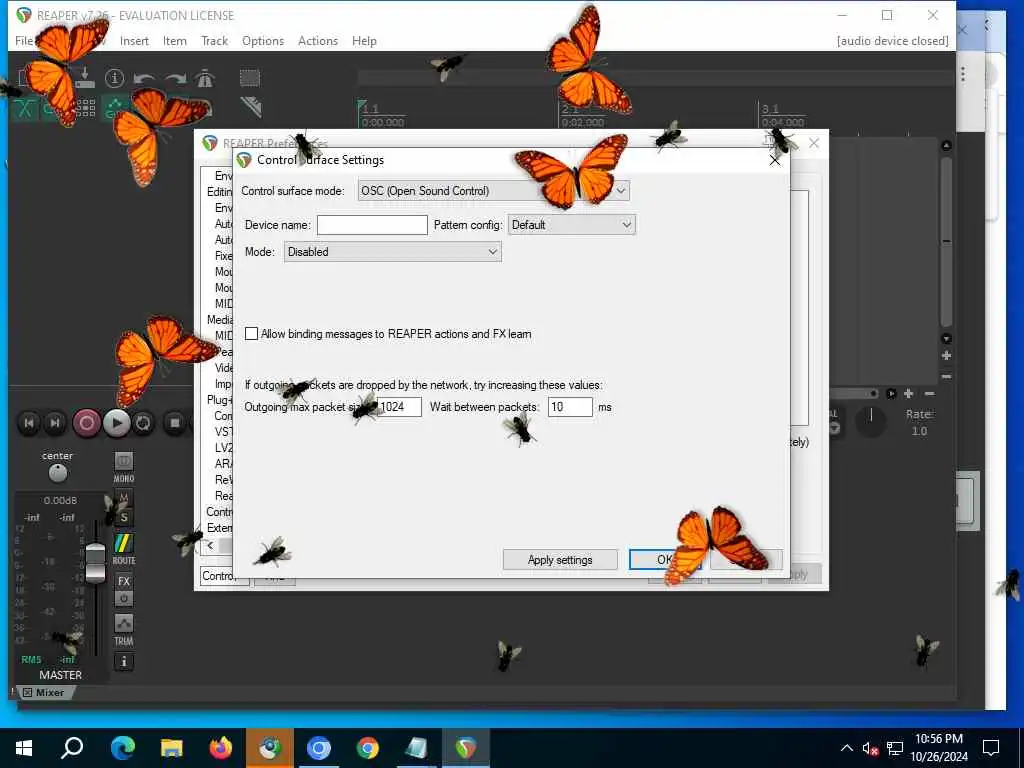Open the Help menu
1024x768 pixels.
tap(364, 40)
